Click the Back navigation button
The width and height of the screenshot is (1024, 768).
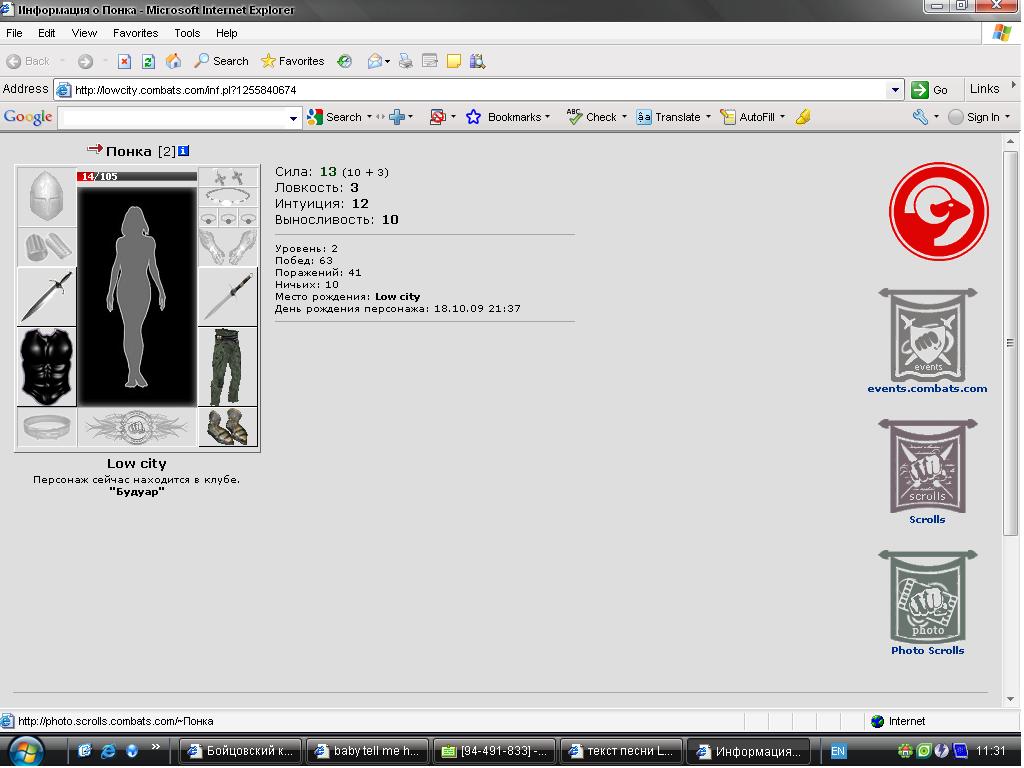pyautogui.click(x=28, y=61)
